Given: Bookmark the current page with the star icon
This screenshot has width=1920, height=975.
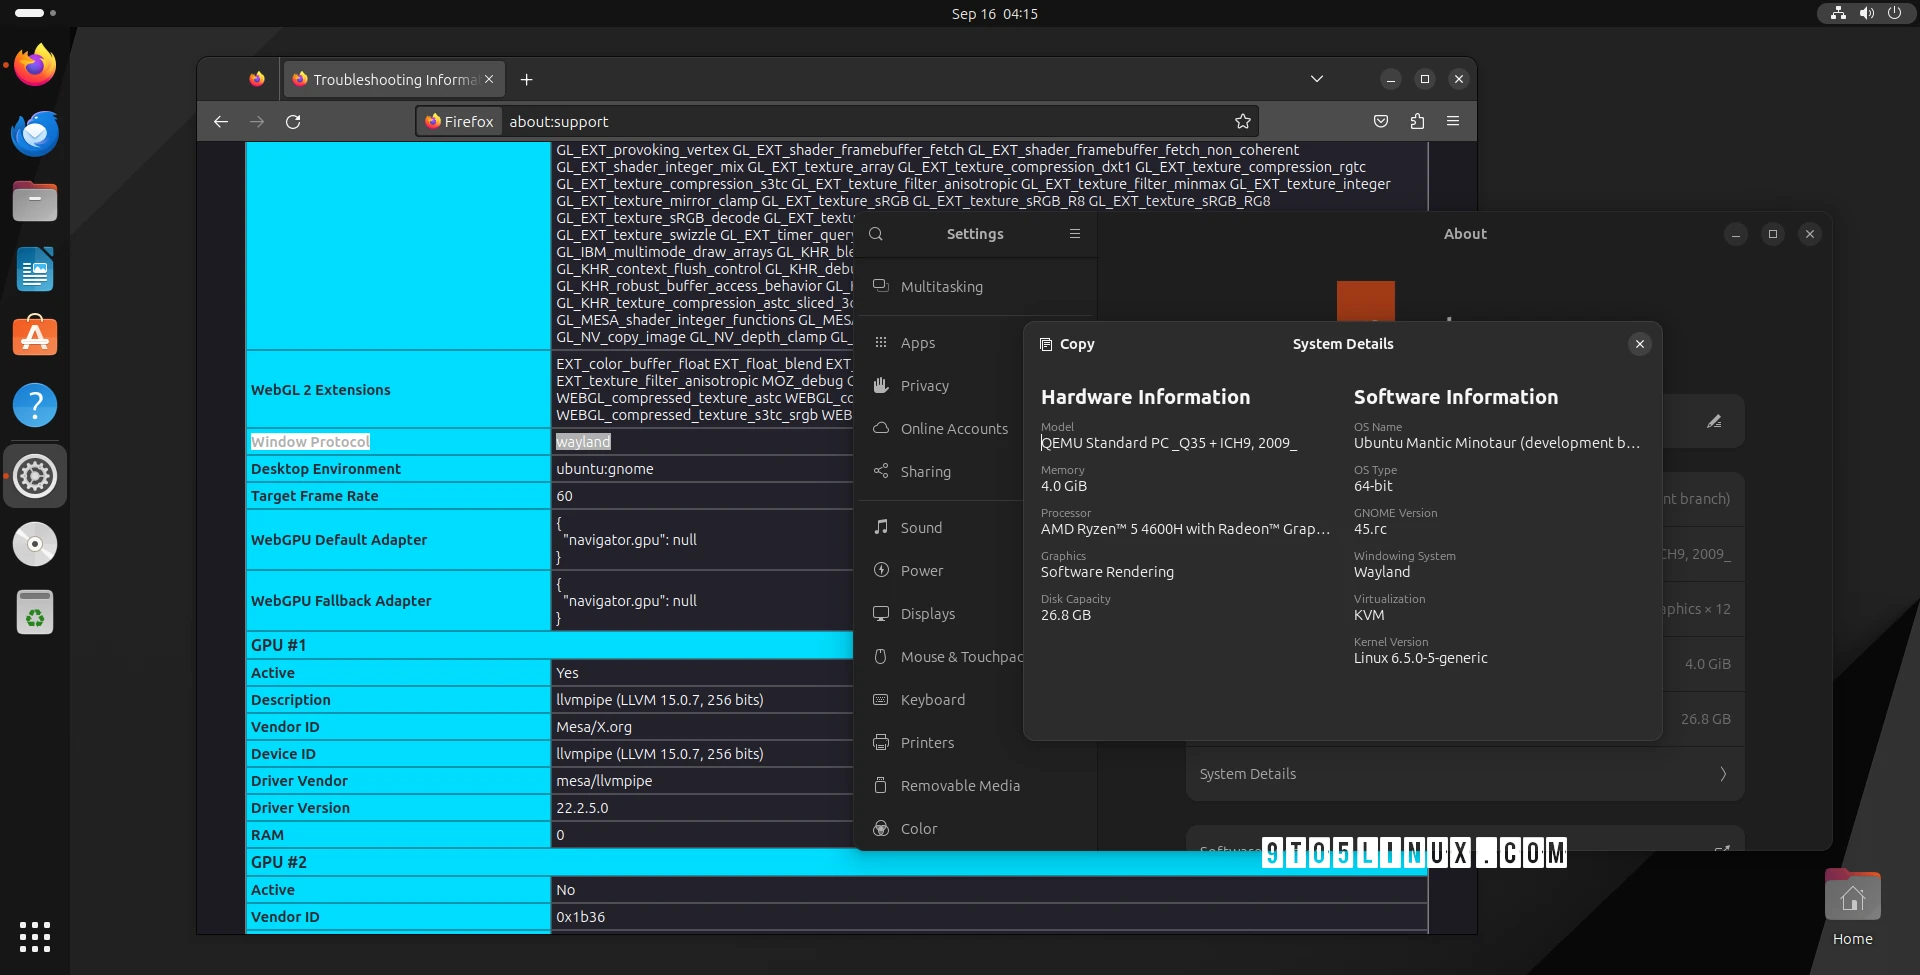Looking at the screenshot, I should [x=1243, y=121].
